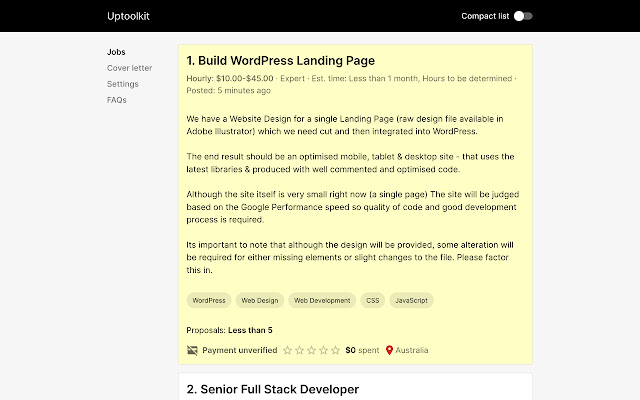Click the Payment unverified text
Viewport: 640px width, 400px height.
click(x=240, y=350)
